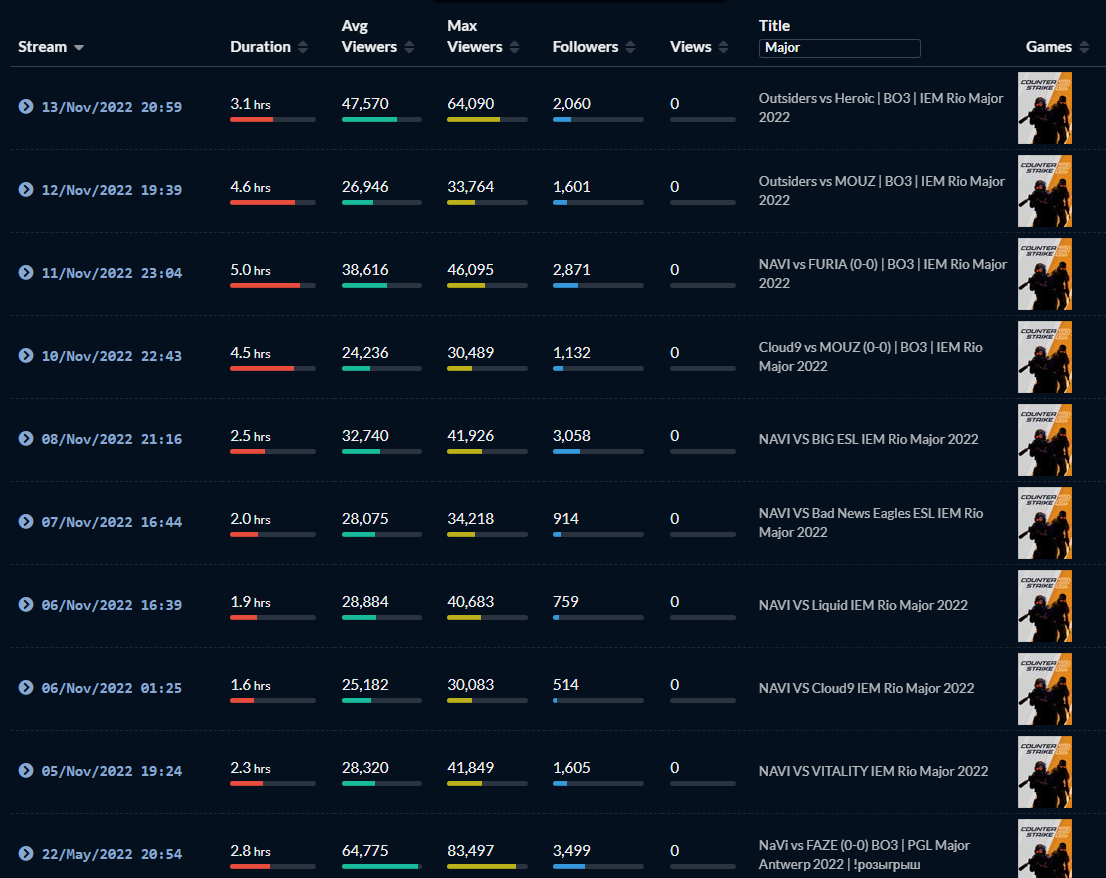Click the Max Viewers column header label
Viewport: 1106px width, 878px height.
point(475,37)
